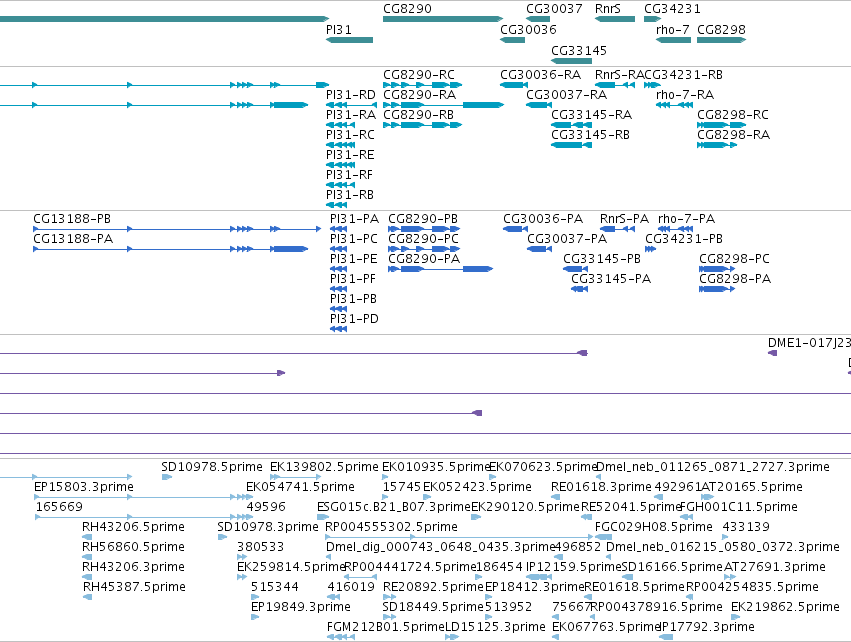Select the CG30036 gene label
851x642 pixels.
(x=528, y=30)
